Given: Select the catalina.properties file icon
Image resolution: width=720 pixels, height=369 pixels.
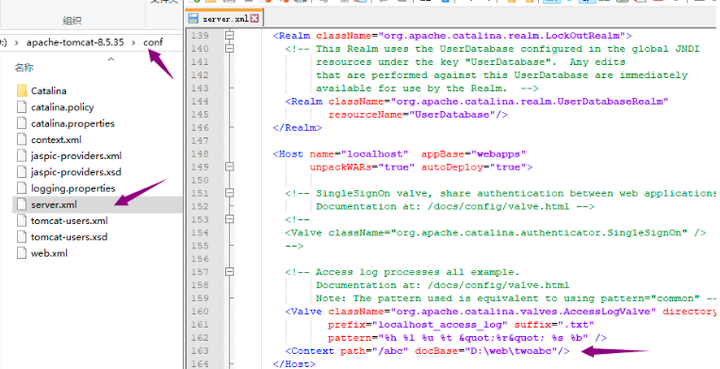Looking at the screenshot, I should coord(22,123).
